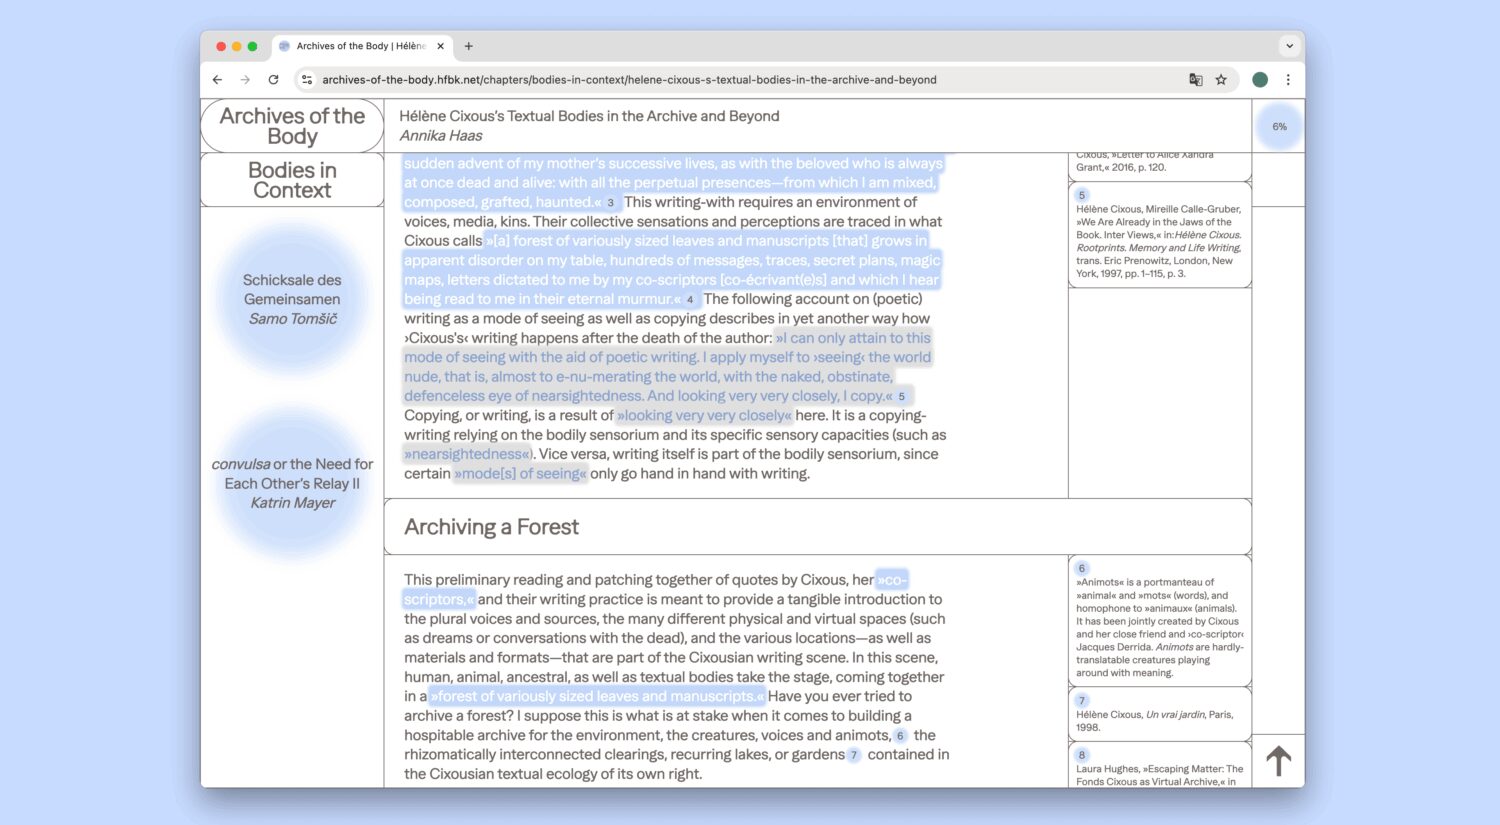
Task: Click the green profile avatar icon
Action: [x=1260, y=80]
